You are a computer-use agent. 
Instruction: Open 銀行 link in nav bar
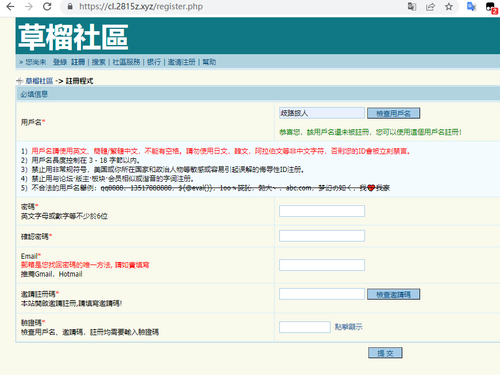pyautogui.click(x=154, y=62)
